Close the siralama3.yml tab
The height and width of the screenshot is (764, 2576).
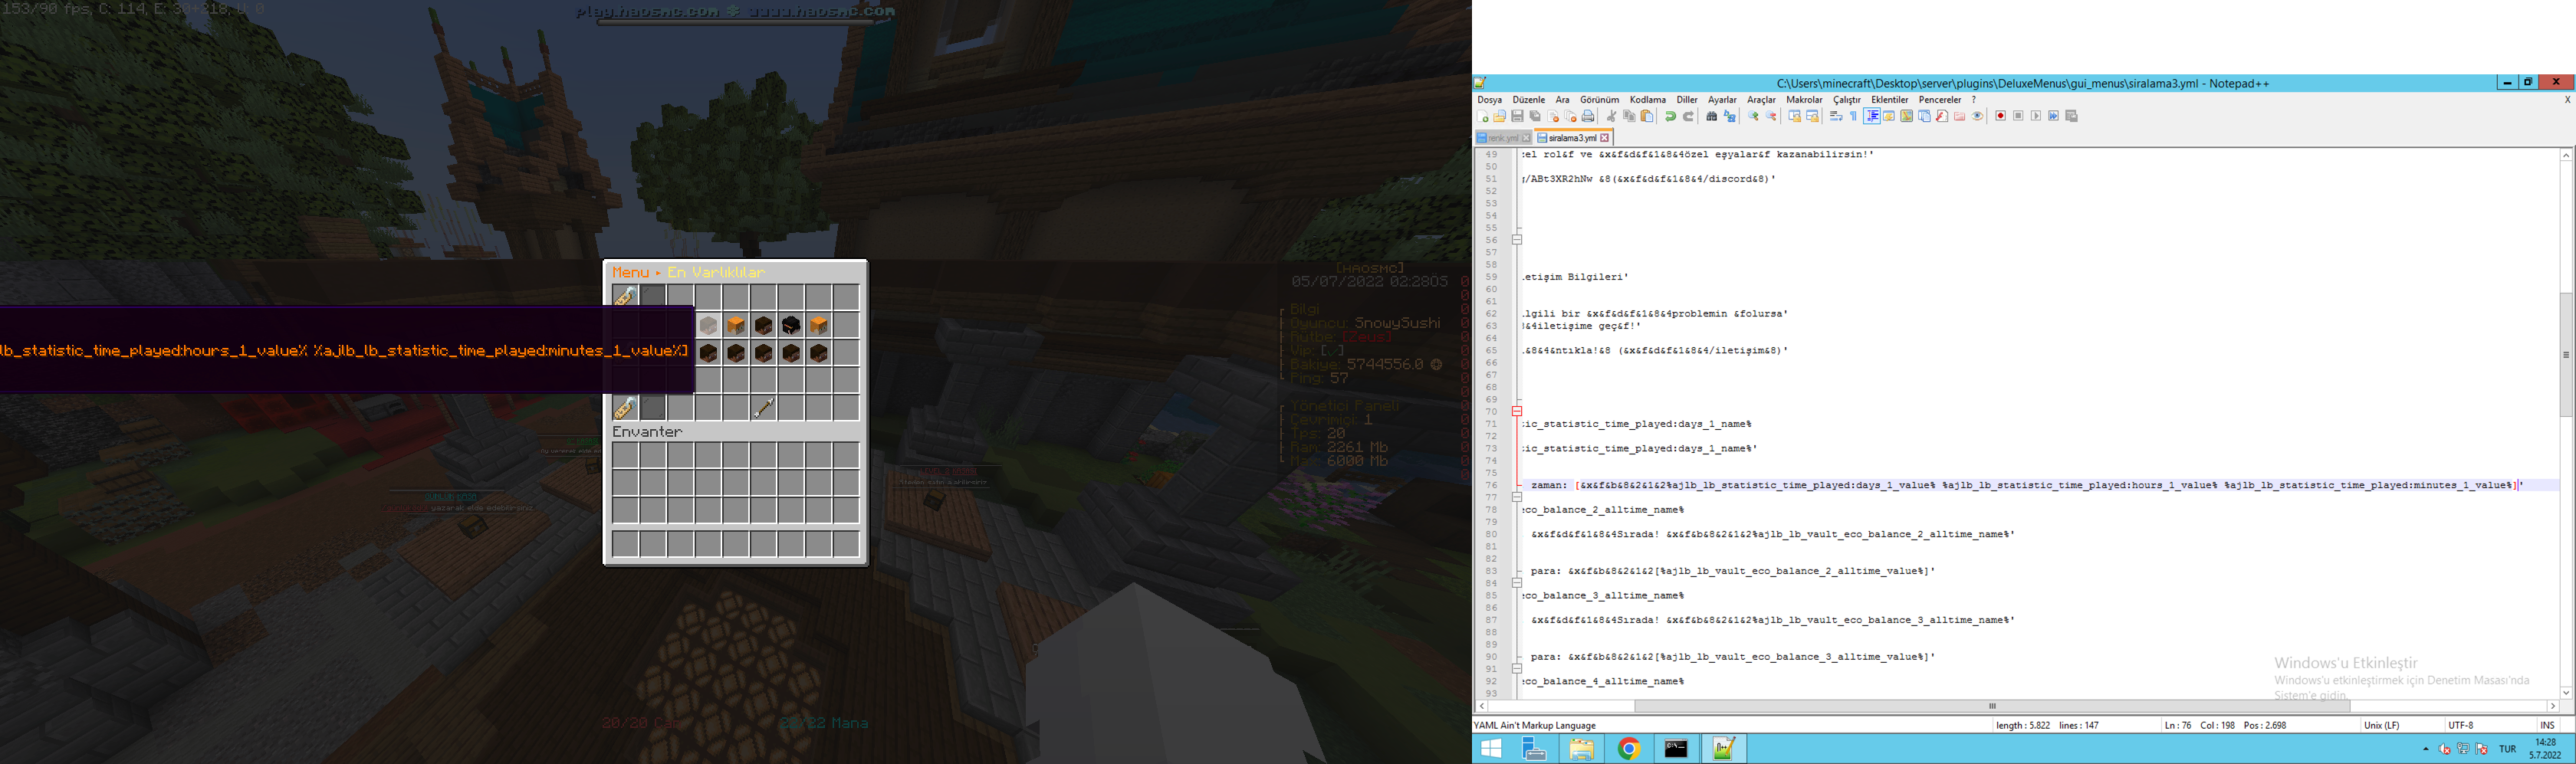pos(1605,138)
